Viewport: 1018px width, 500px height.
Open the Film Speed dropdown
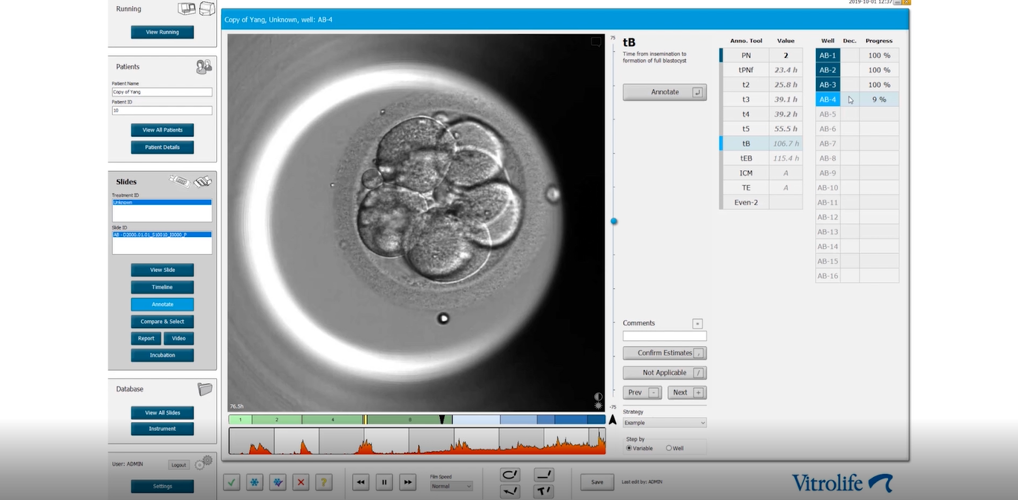pos(451,486)
